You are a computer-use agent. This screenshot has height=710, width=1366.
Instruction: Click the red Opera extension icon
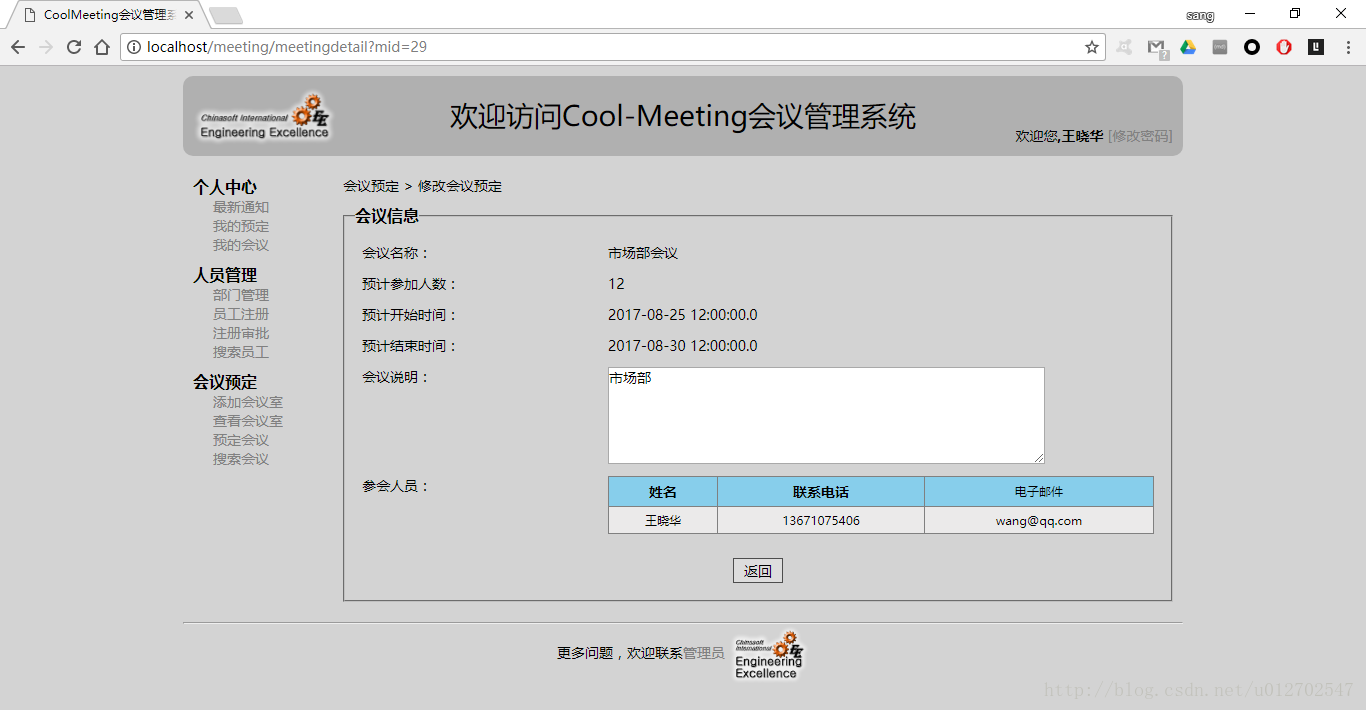coord(1284,47)
